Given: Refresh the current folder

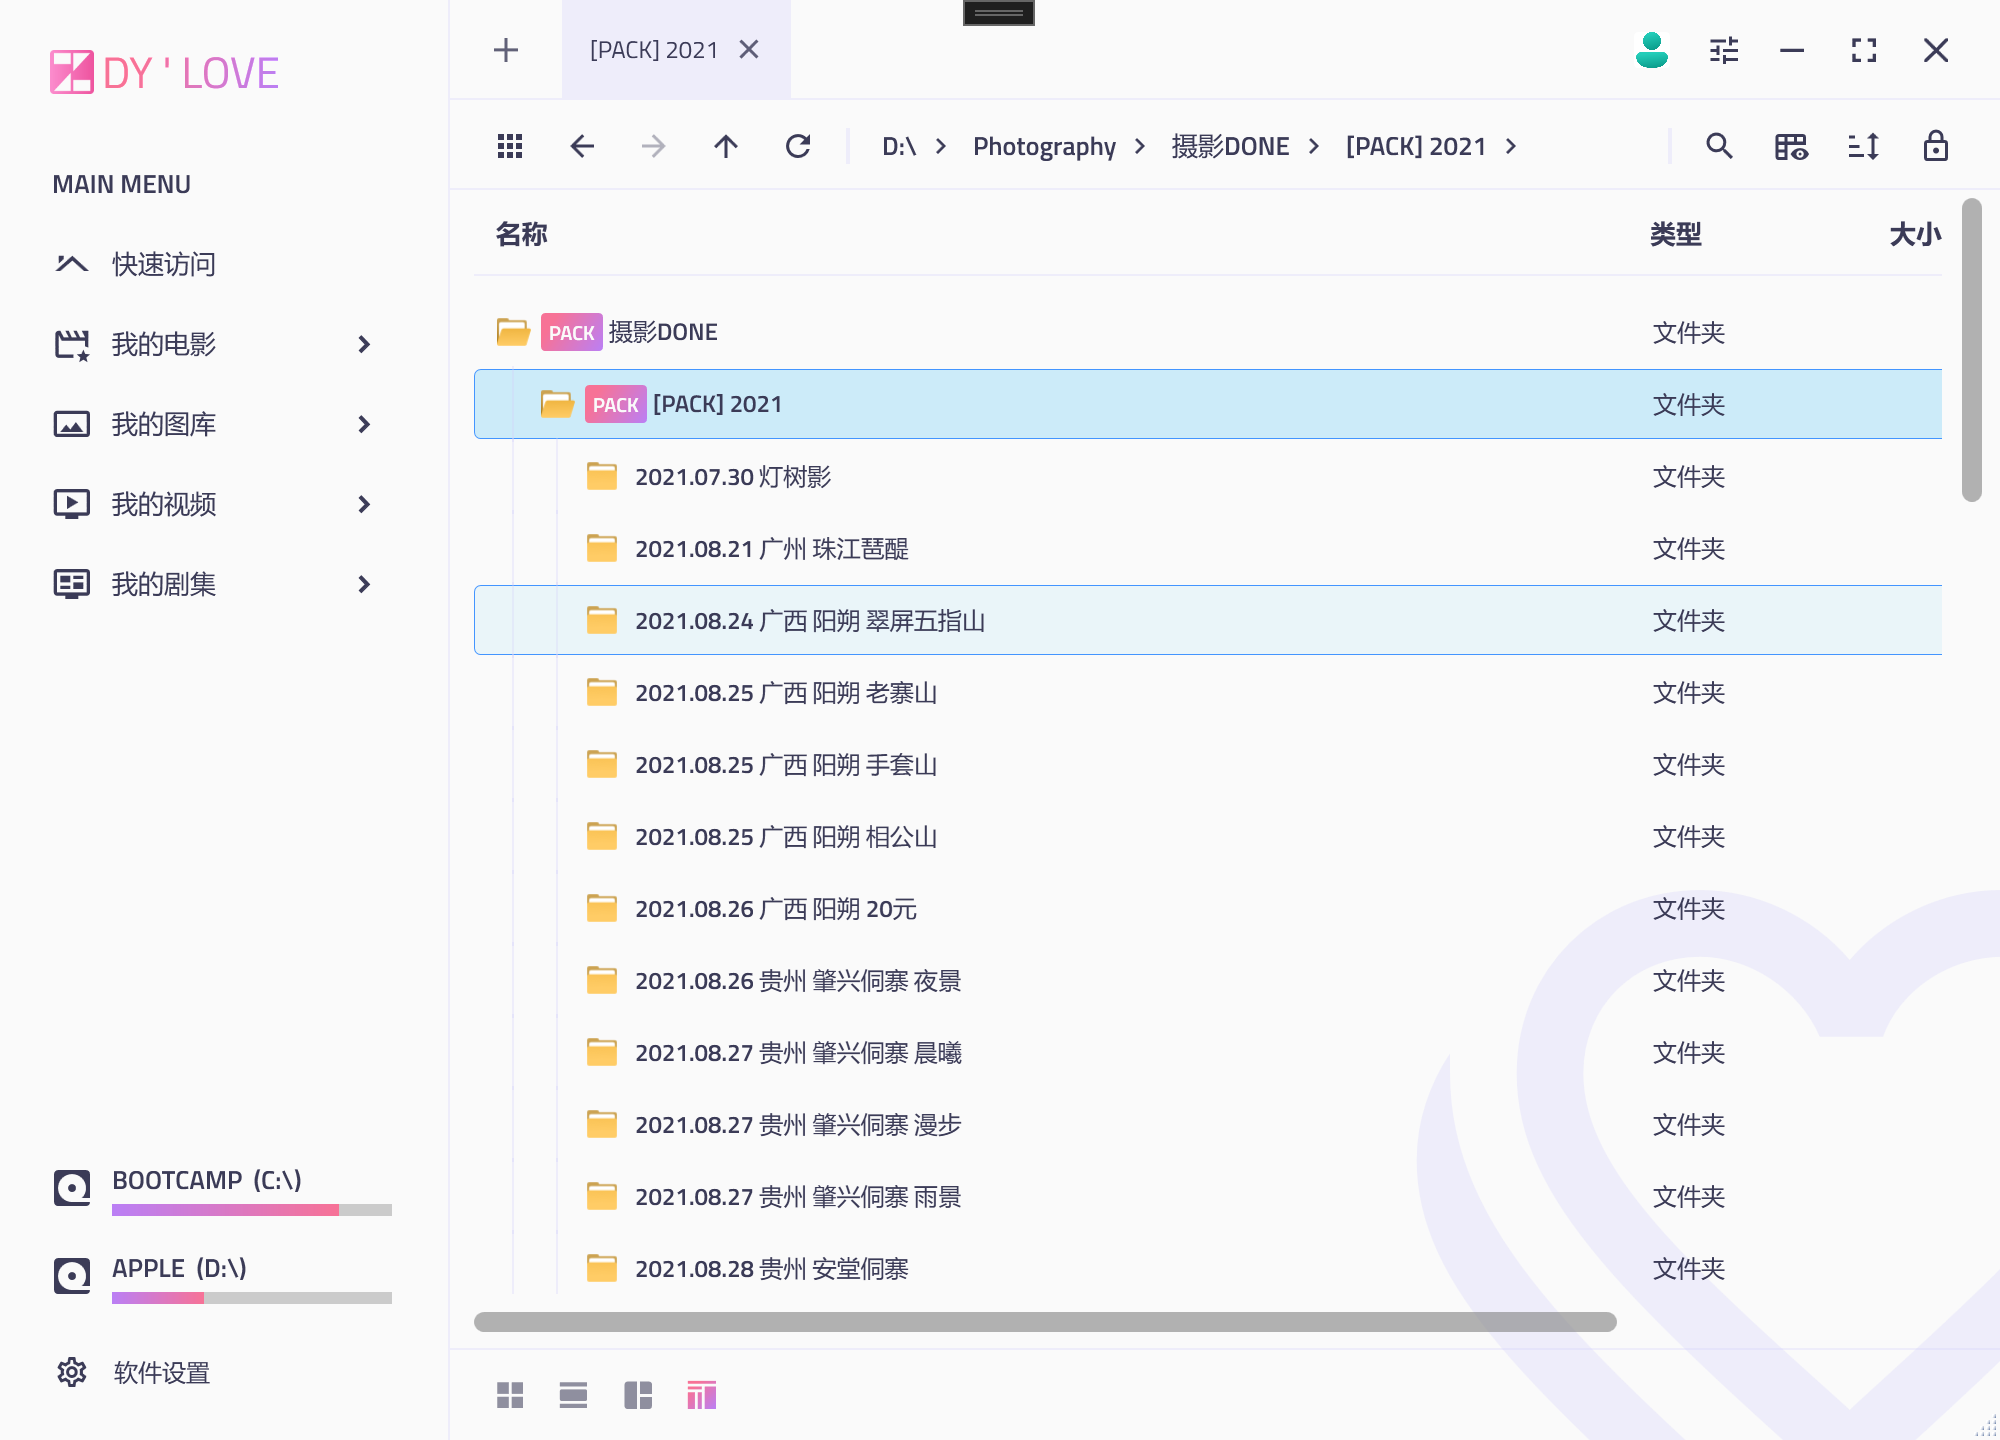Looking at the screenshot, I should point(798,147).
